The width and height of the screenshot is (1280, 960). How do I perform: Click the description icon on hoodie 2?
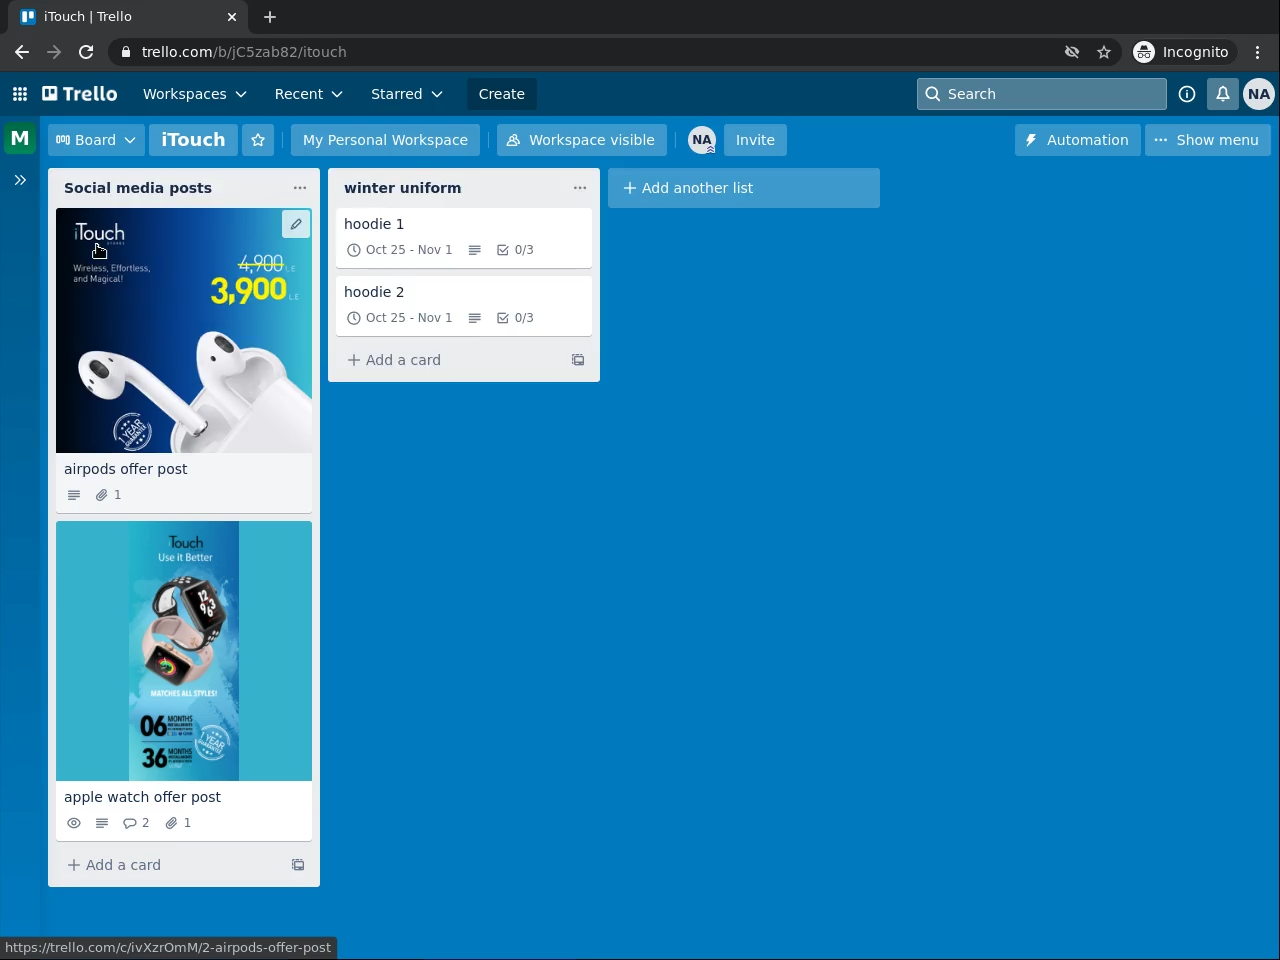(x=475, y=318)
